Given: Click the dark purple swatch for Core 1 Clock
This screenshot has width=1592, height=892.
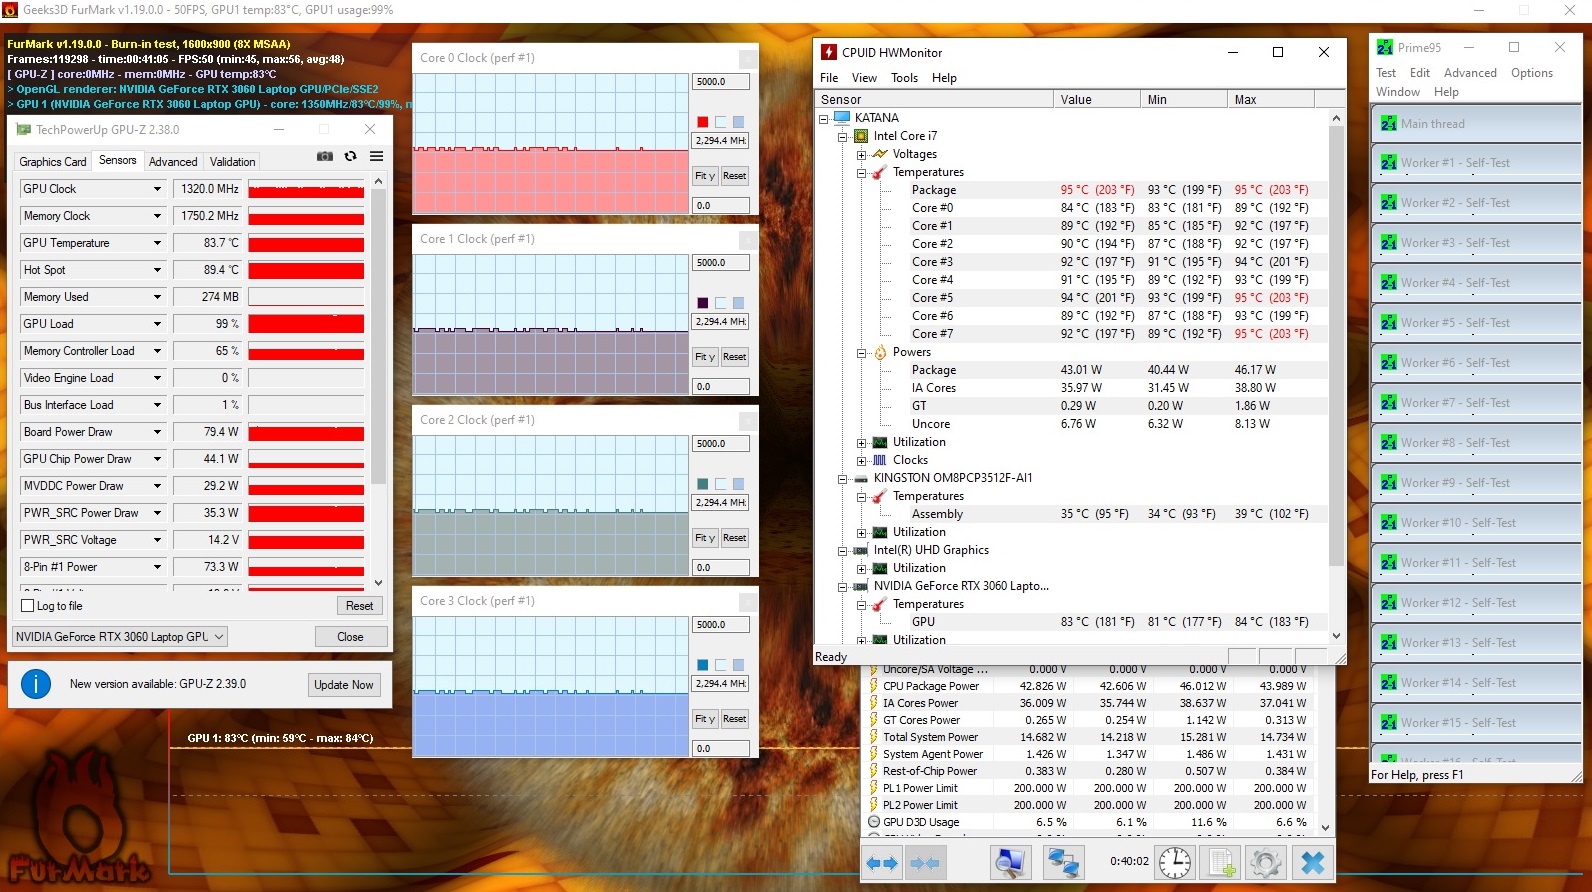Looking at the screenshot, I should tap(703, 303).
